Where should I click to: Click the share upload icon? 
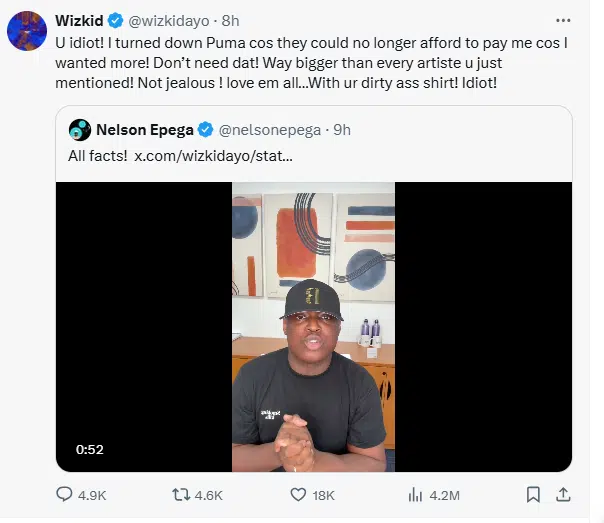click(x=563, y=494)
